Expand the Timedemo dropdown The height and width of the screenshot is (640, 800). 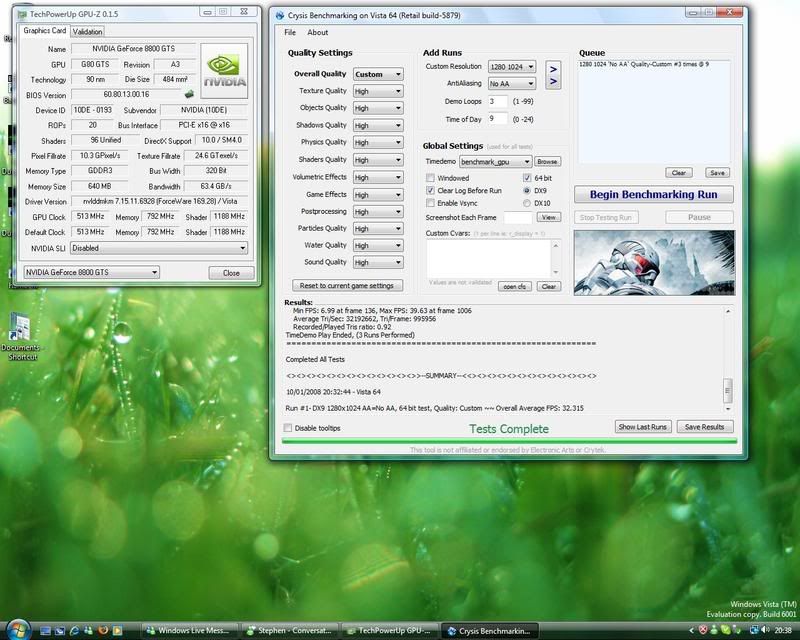tap(495, 162)
